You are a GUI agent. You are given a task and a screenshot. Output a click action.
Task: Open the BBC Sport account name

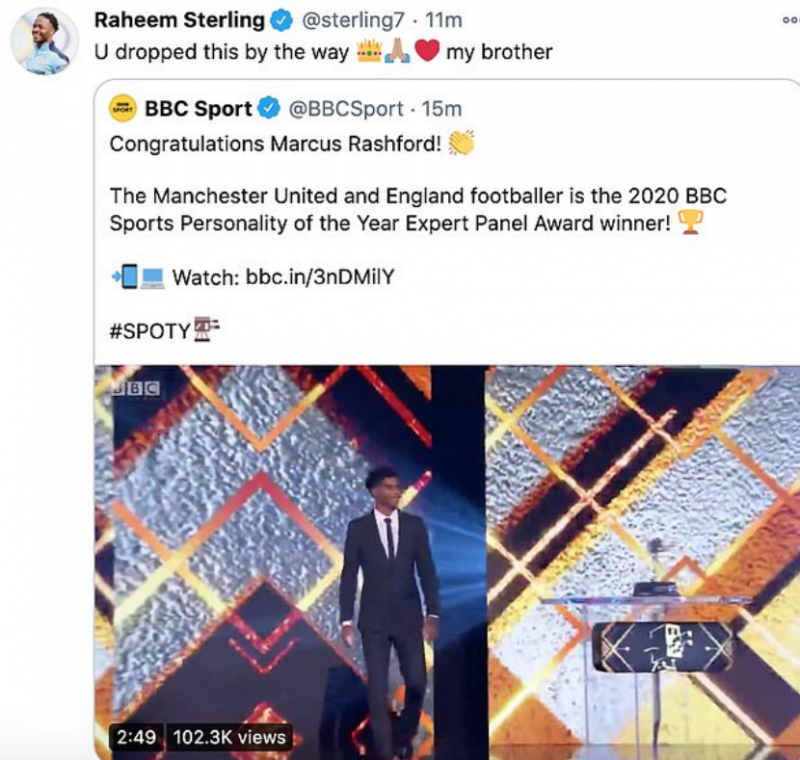tap(198, 107)
